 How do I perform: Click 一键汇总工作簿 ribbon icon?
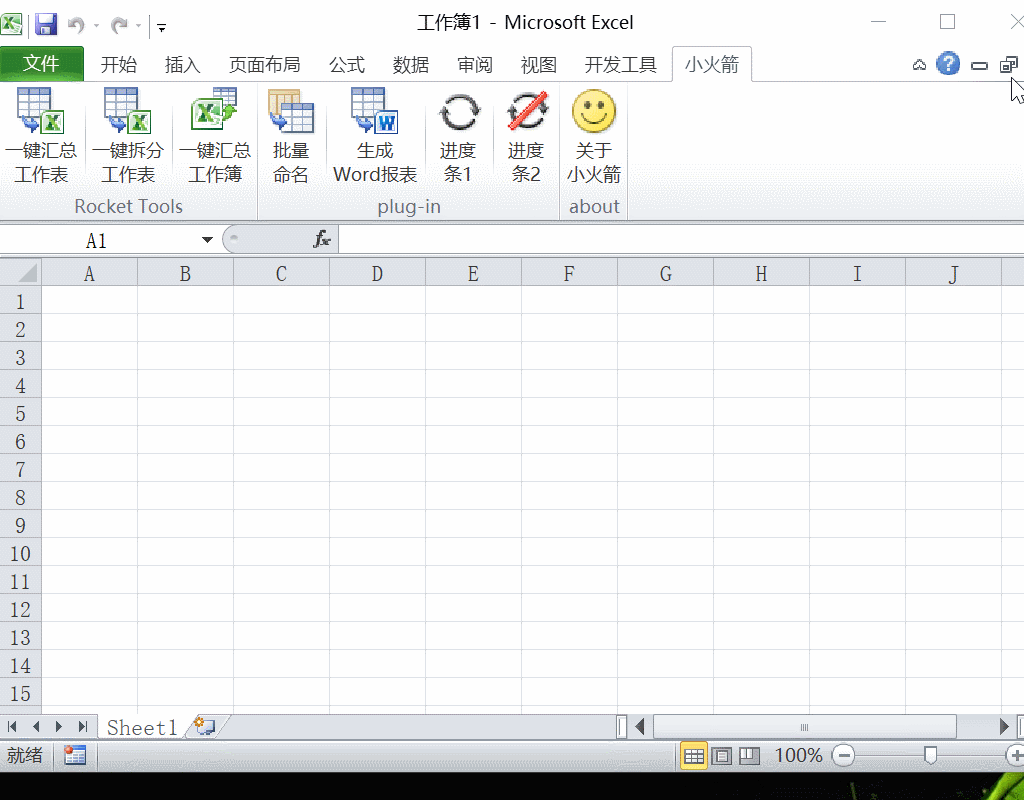coord(214,136)
